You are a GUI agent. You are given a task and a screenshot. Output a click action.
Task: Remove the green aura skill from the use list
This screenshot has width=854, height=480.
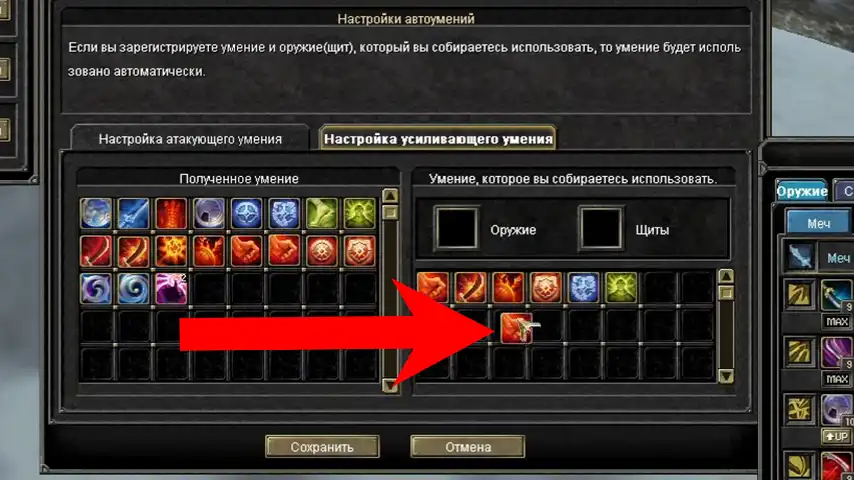pos(621,287)
